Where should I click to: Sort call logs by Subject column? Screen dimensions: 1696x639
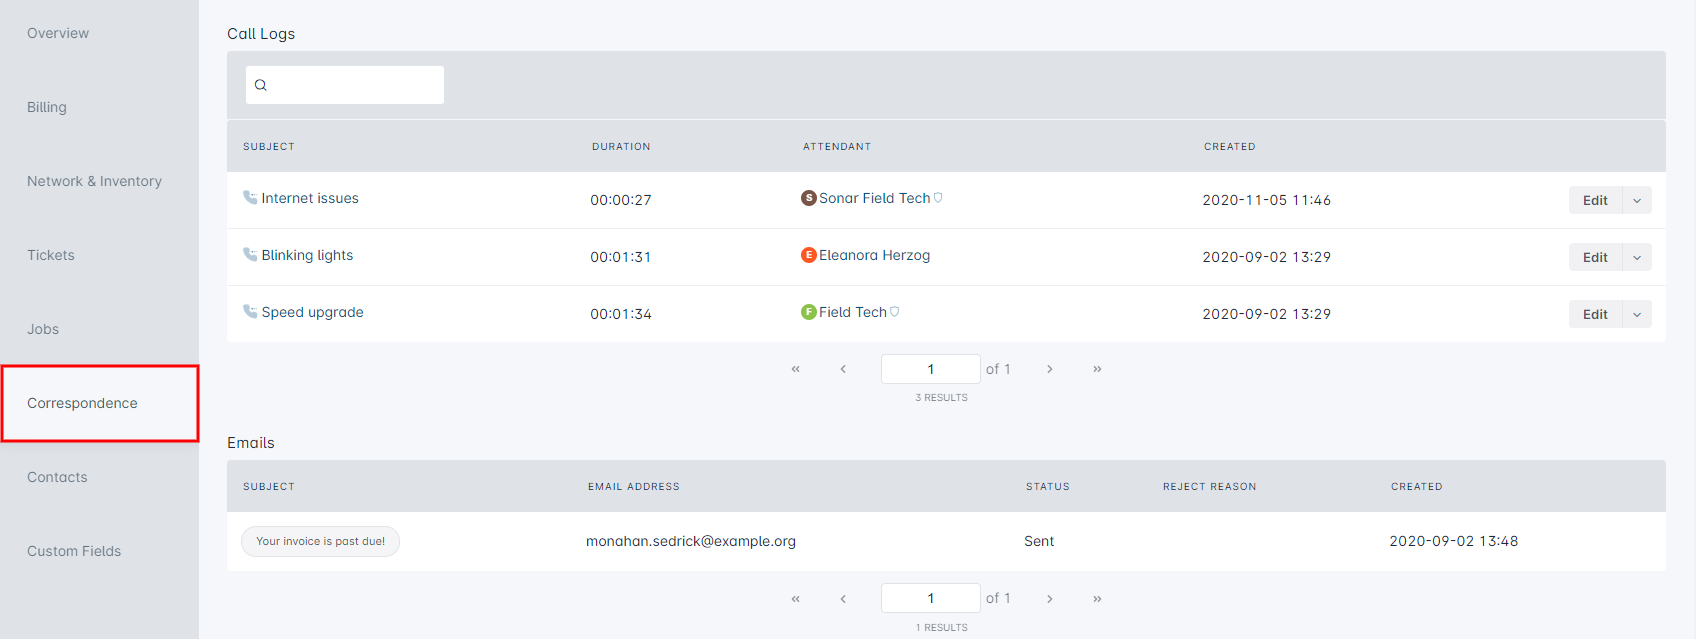(x=269, y=146)
